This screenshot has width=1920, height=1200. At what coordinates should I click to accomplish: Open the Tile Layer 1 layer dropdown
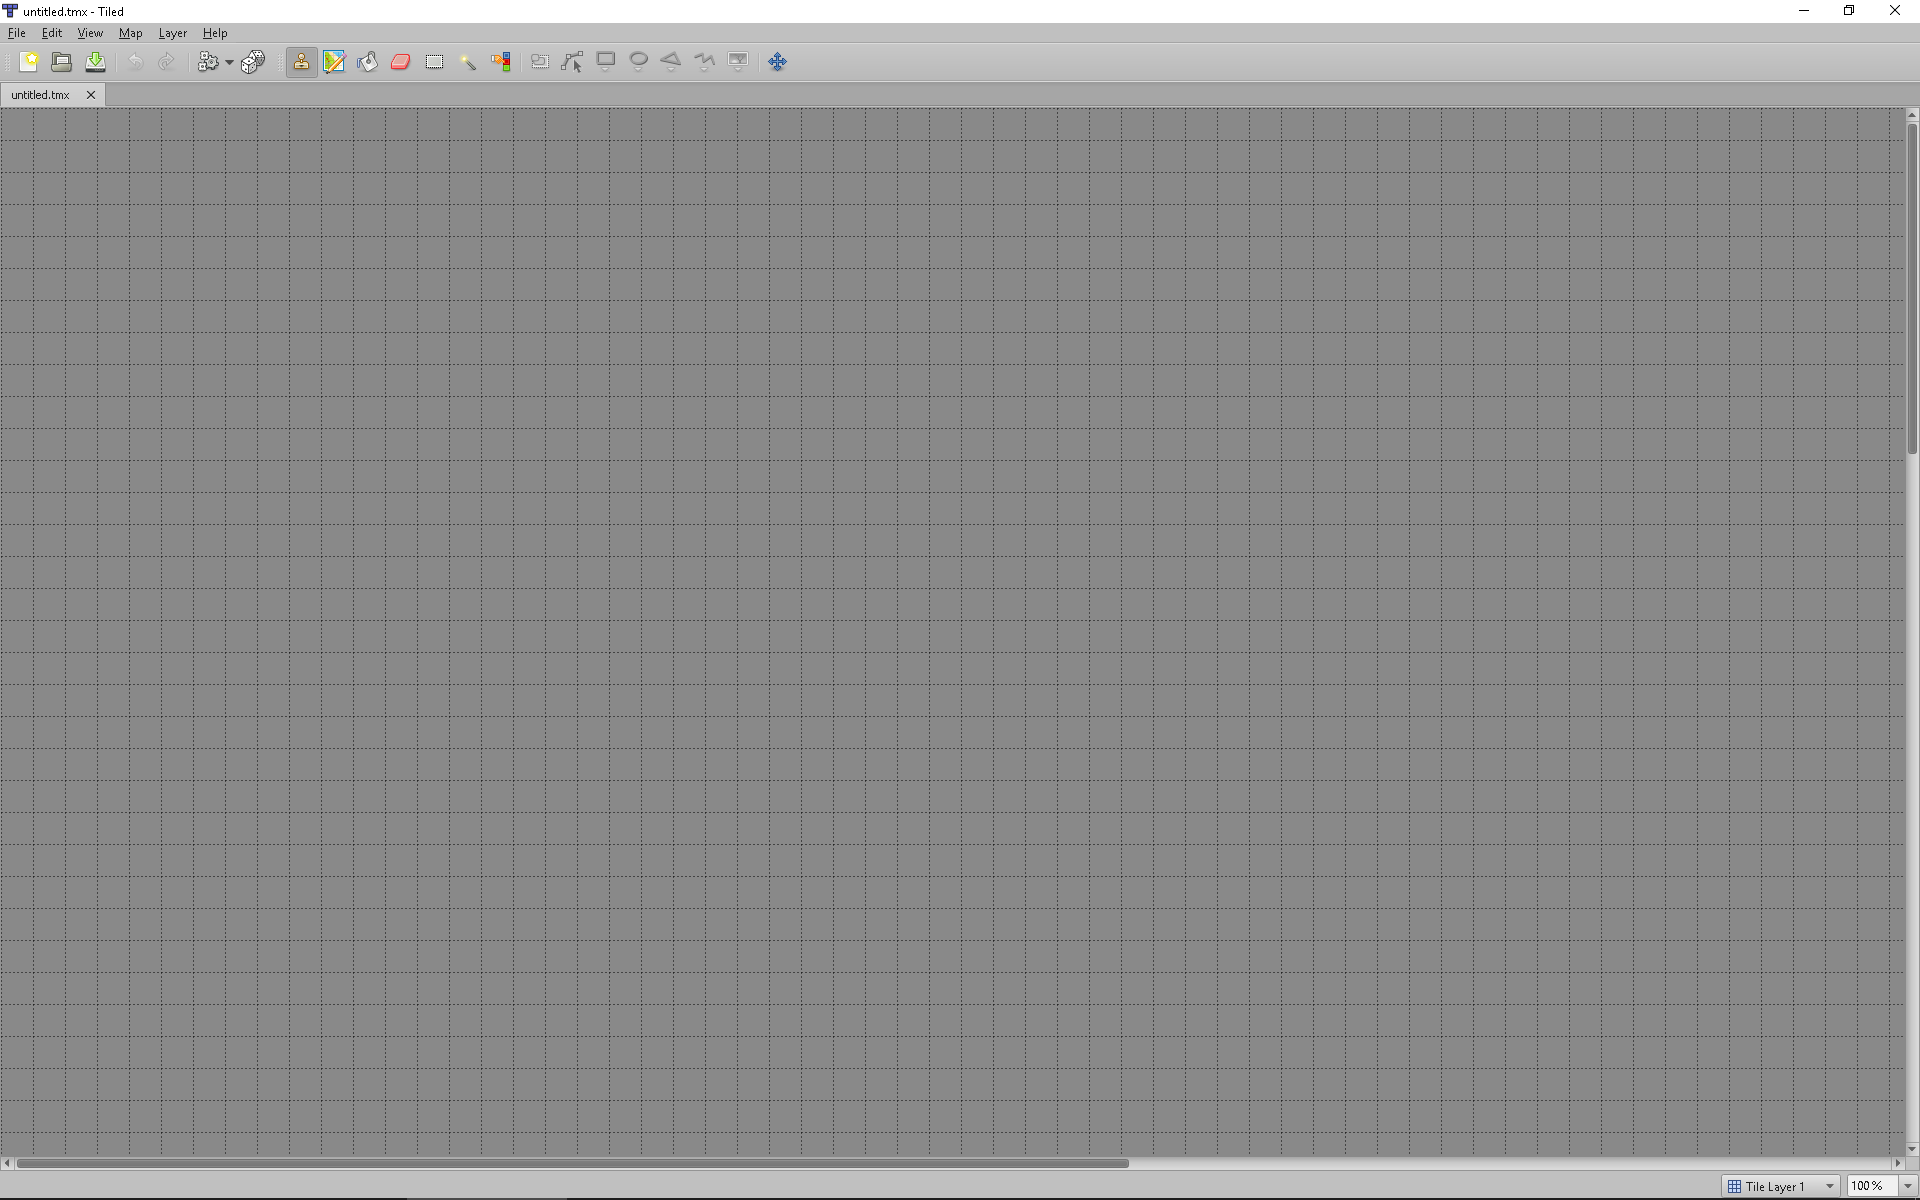[1782, 1186]
